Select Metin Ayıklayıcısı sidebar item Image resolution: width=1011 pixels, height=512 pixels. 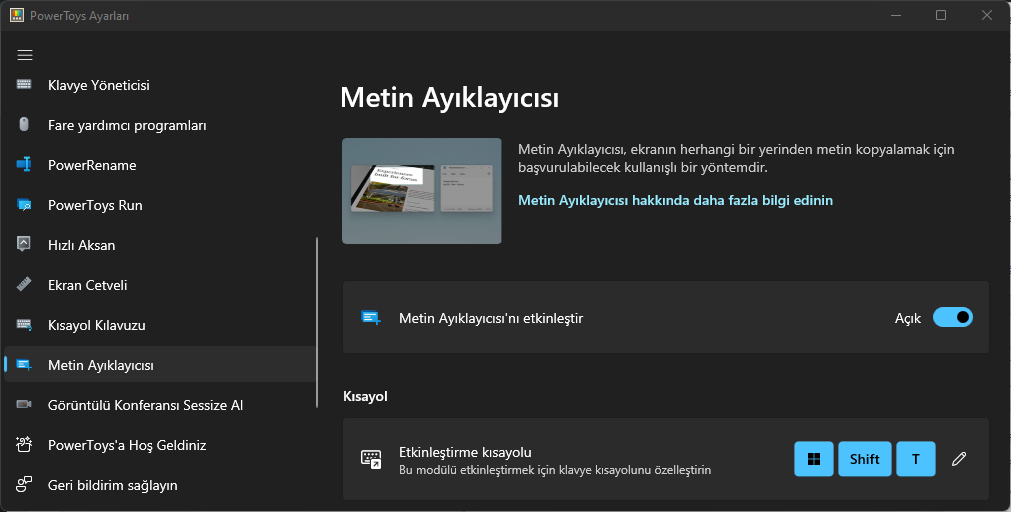(x=160, y=365)
